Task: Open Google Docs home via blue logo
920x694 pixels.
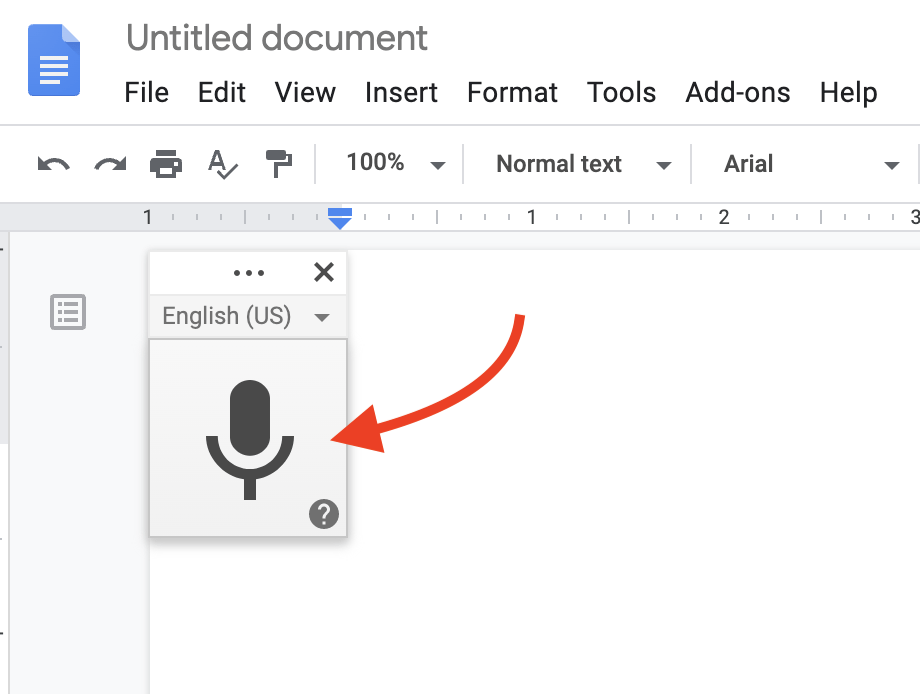Action: point(54,61)
